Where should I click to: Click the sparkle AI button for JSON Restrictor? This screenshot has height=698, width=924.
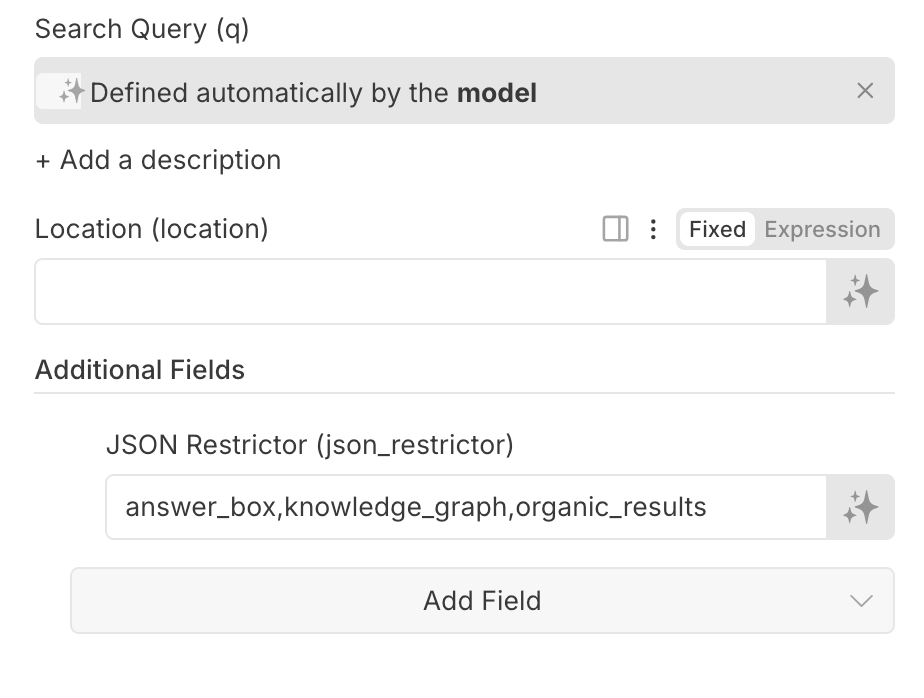click(x=860, y=507)
